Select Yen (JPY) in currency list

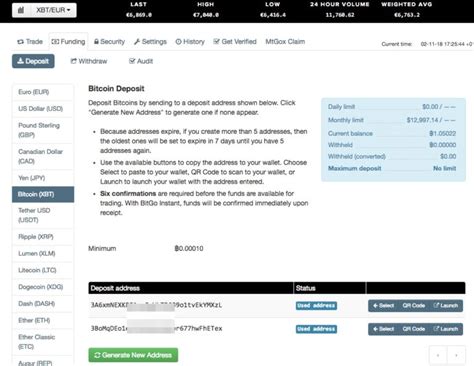[43, 178]
